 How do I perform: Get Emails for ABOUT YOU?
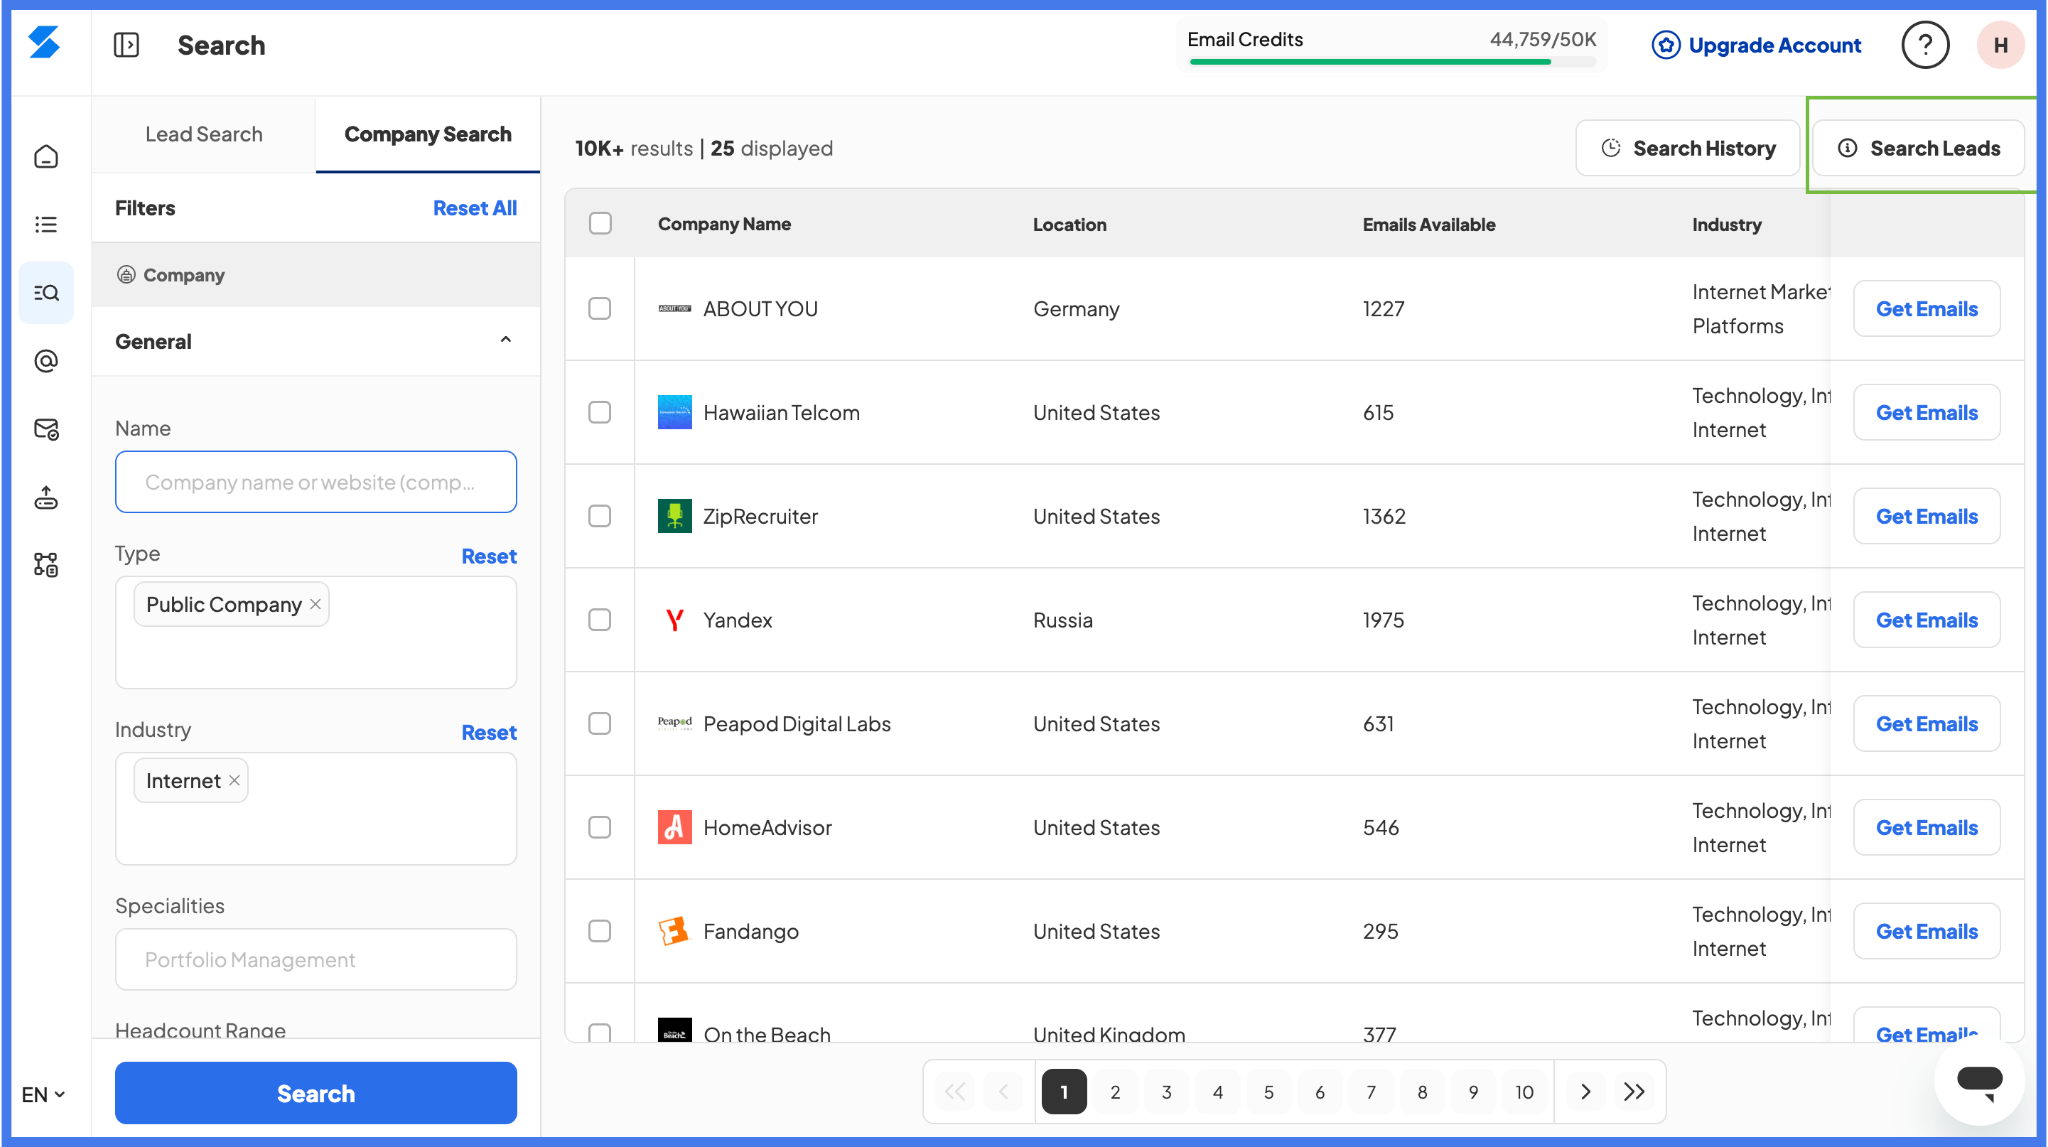1927,308
